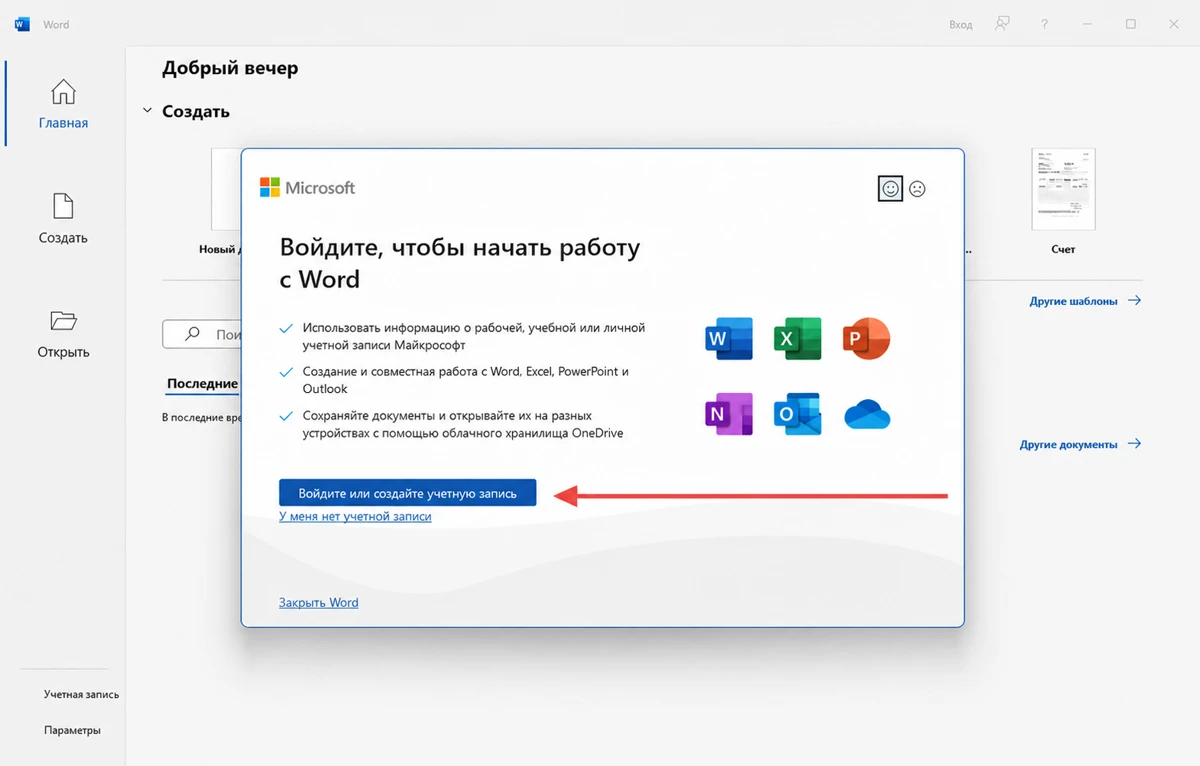Click the Microsoft logo in dialog

pos(307,187)
